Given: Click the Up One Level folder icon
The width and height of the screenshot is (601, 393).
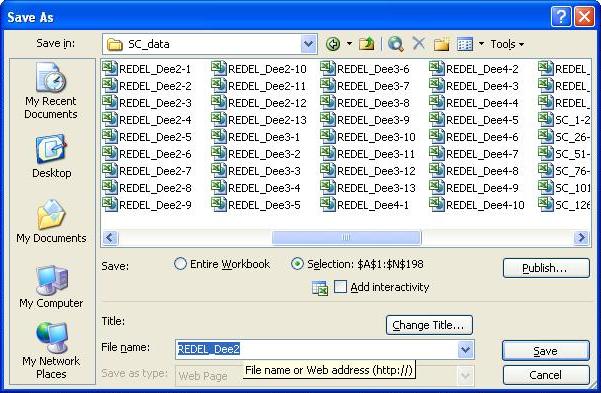Looking at the screenshot, I should [x=366, y=44].
